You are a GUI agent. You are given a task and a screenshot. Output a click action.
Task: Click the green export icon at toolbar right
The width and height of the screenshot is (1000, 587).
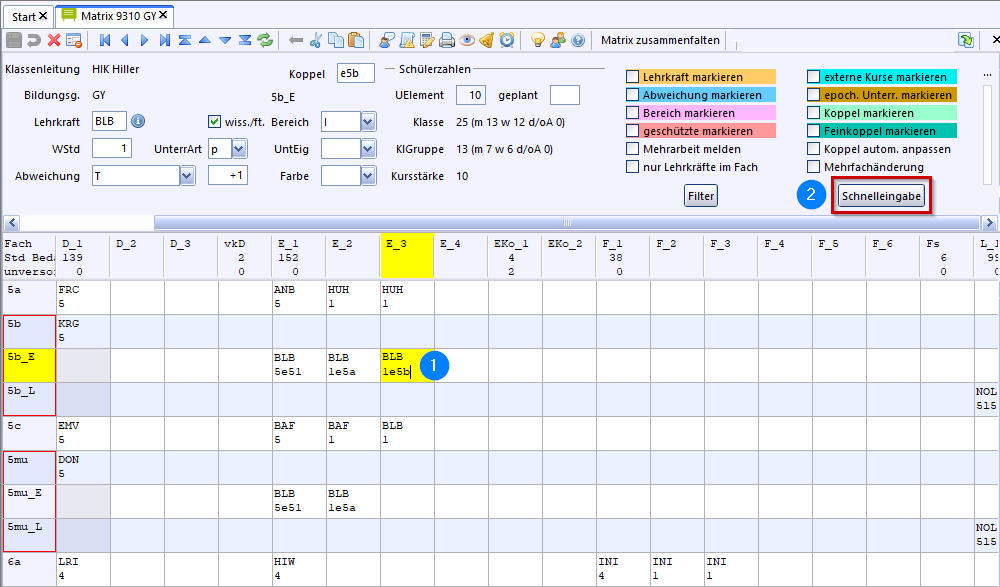(x=966, y=40)
